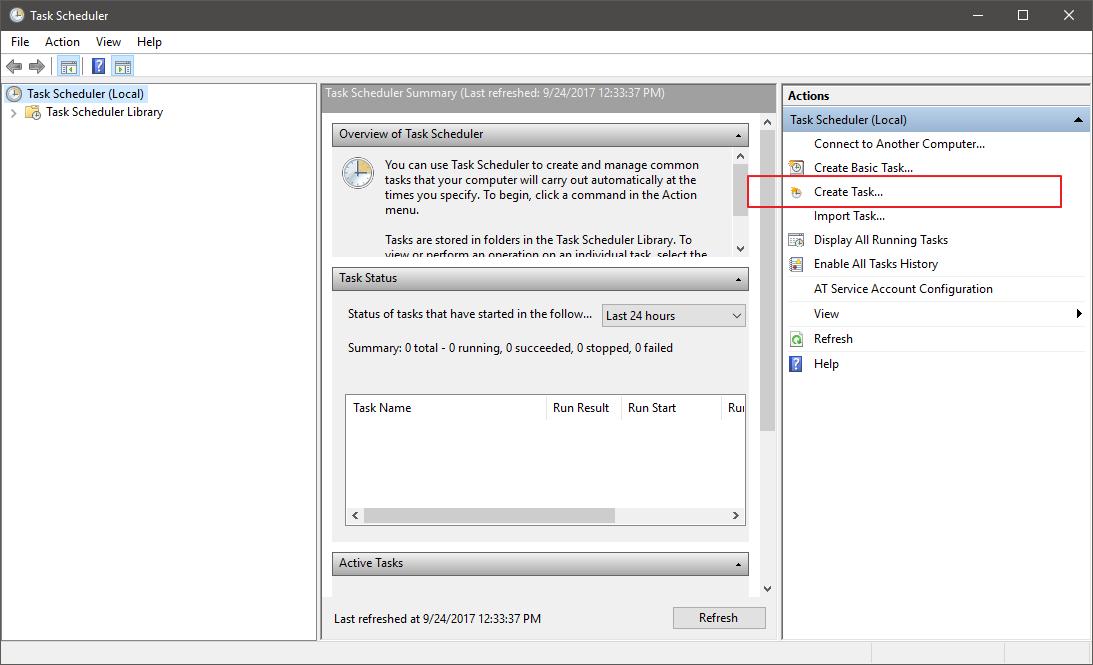Screen dimensions: 1093x665
Task: Click Refresh in the Actions pane
Action: click(x=833, y=339)
